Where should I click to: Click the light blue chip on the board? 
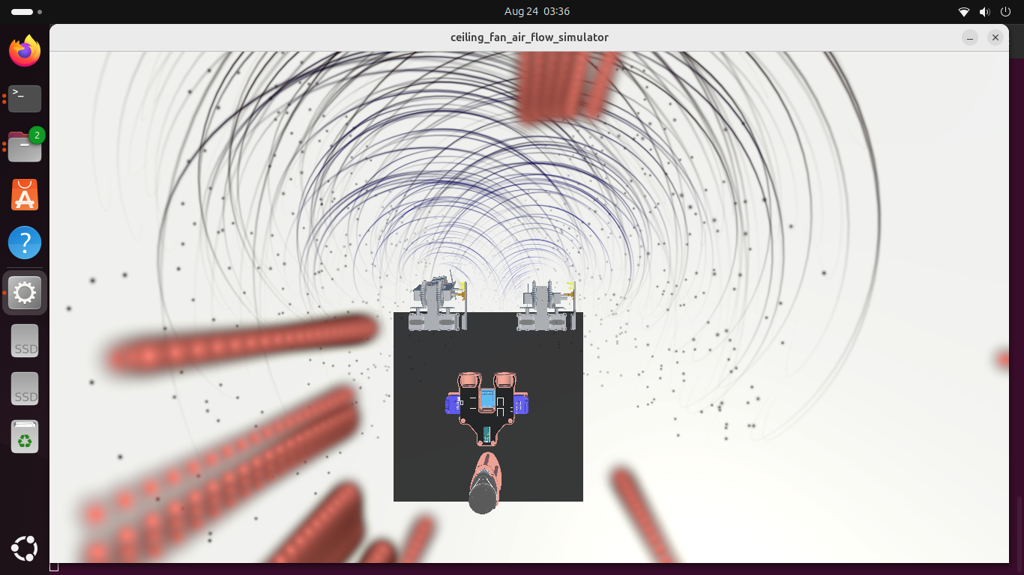[x=487, y=398]
